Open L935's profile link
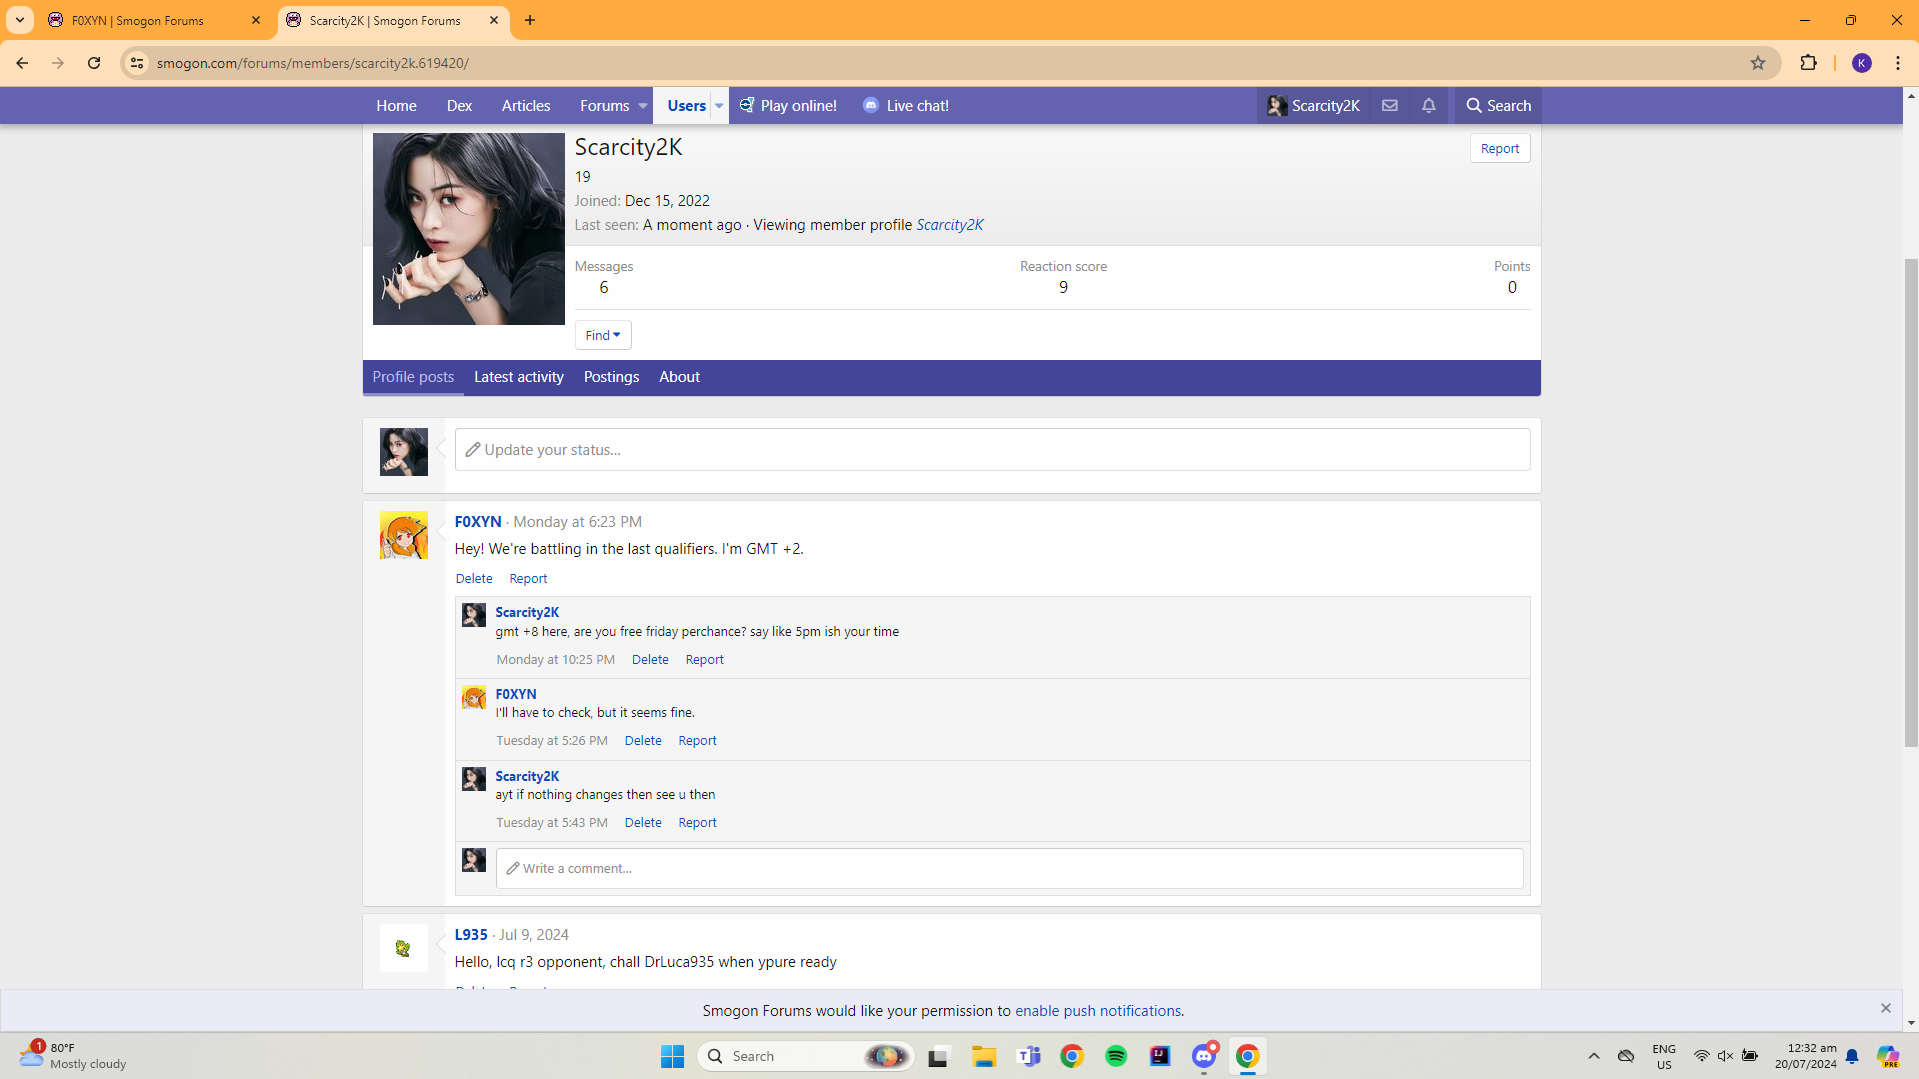1919x1079 pixels. (471, 934)
